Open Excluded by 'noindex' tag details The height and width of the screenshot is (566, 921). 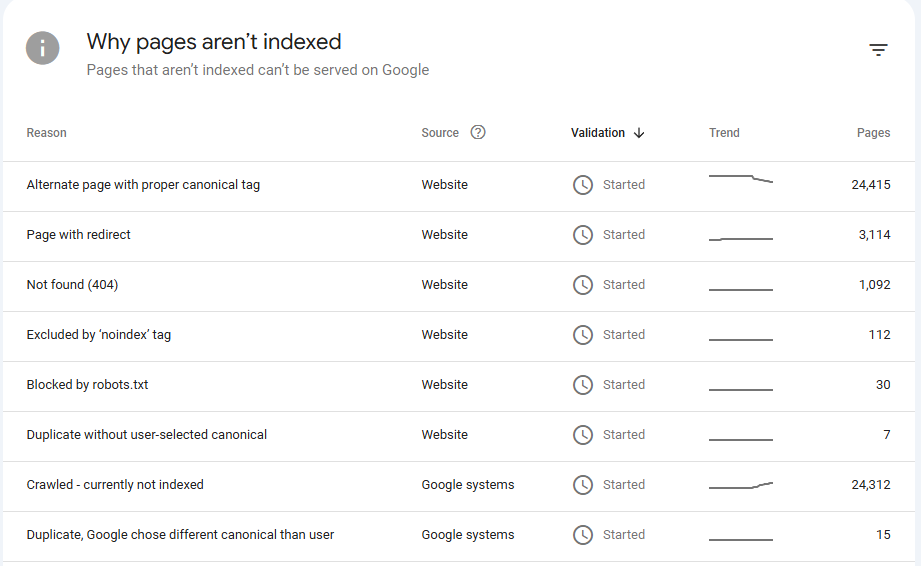[x=99, y=335]
